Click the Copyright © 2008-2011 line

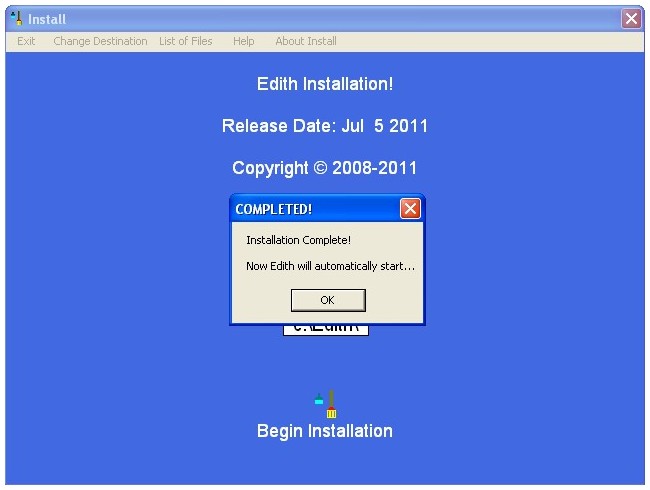[325, 168]
